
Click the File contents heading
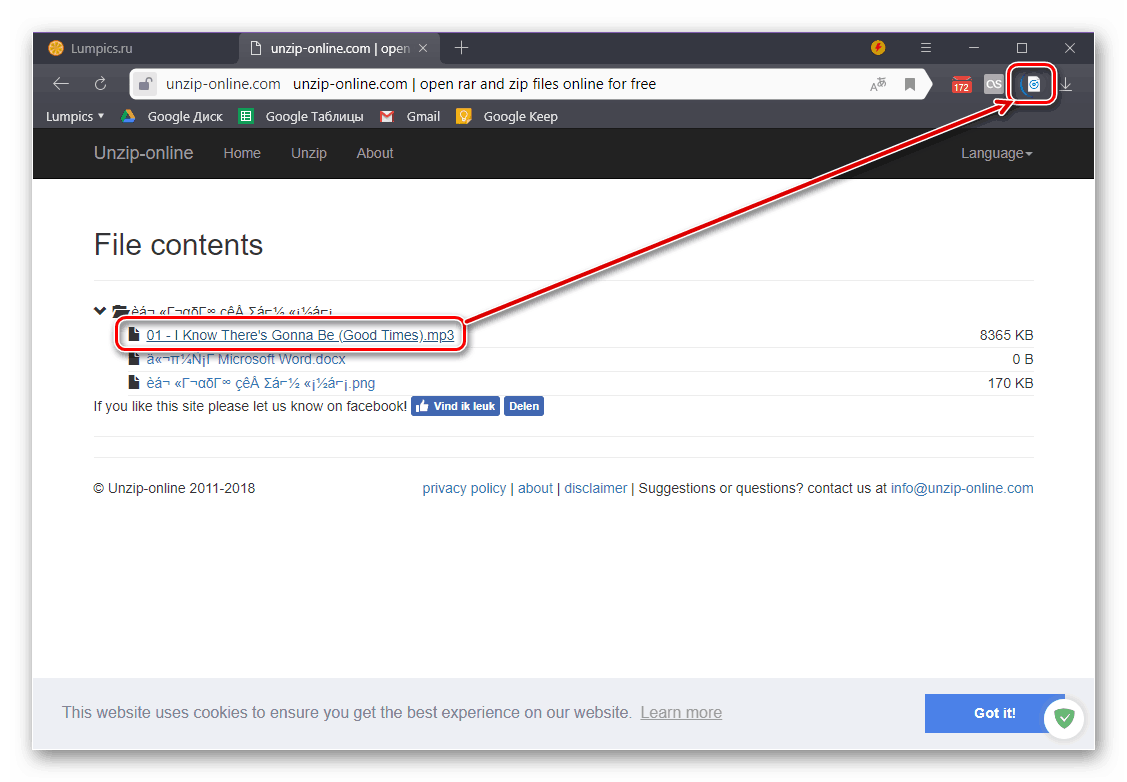coord(178,245)
